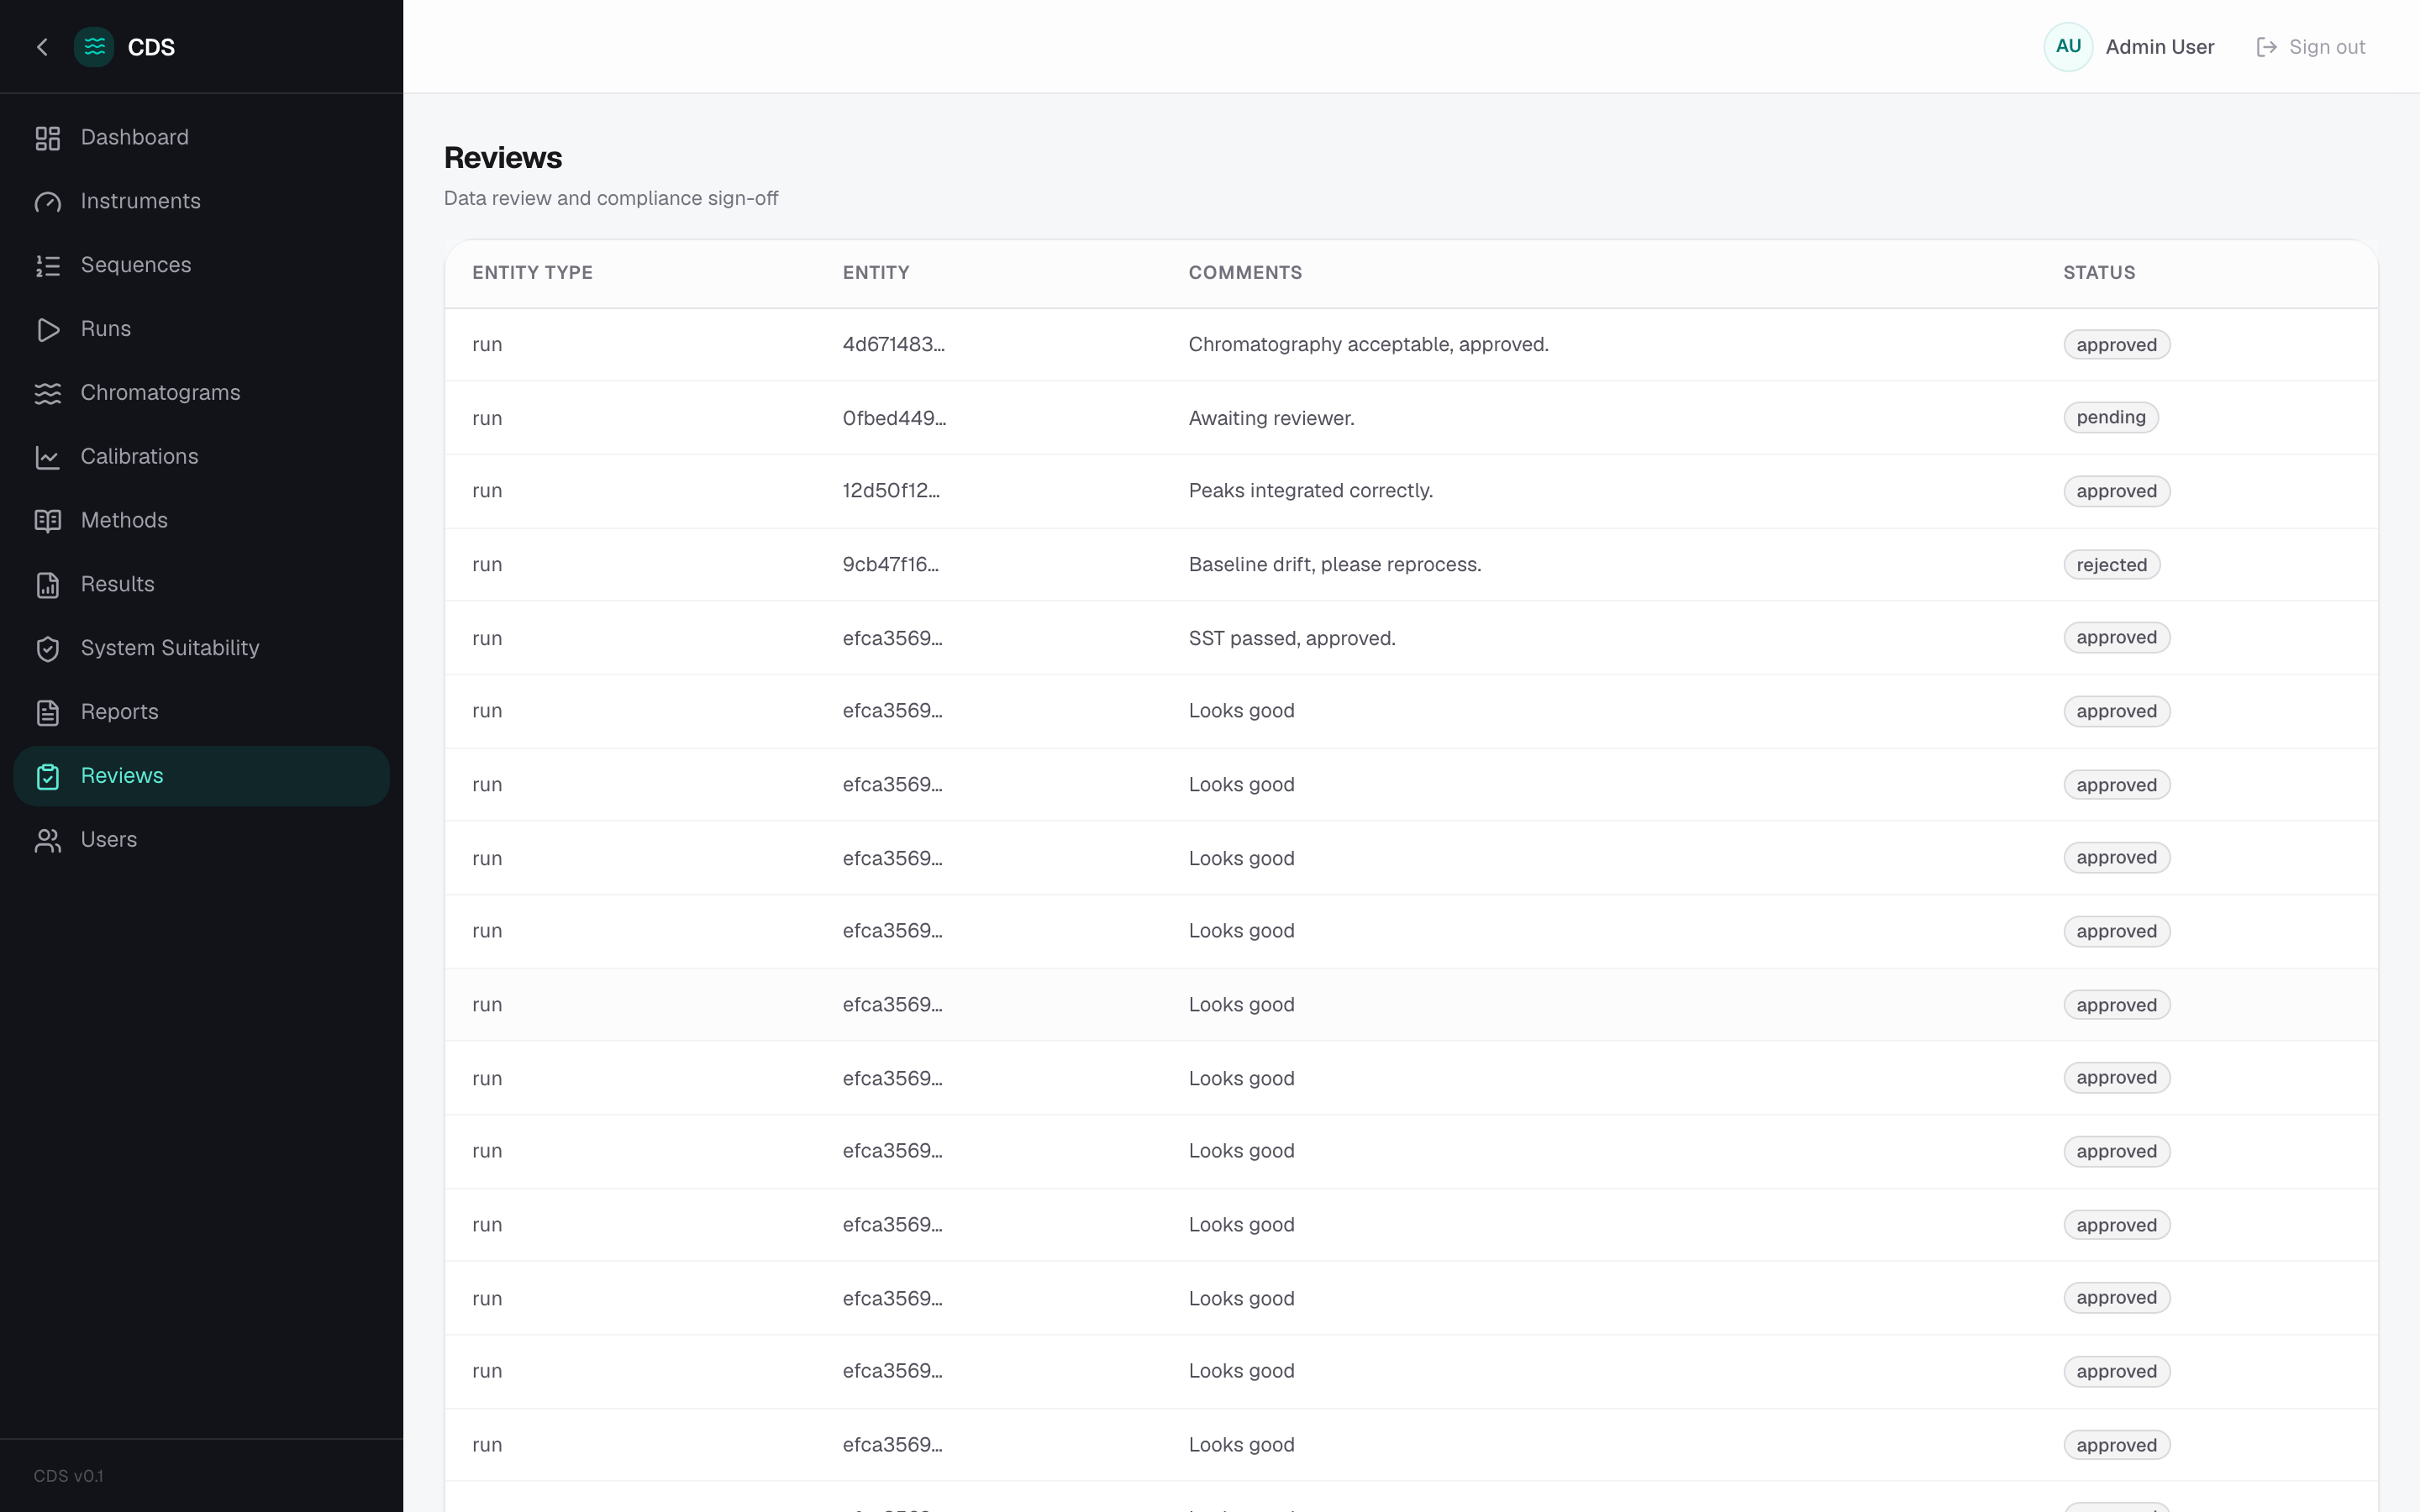Open Dashboard in sidebar
Viewport: 2420px width, 1512px height.
(x=201, y=138)
